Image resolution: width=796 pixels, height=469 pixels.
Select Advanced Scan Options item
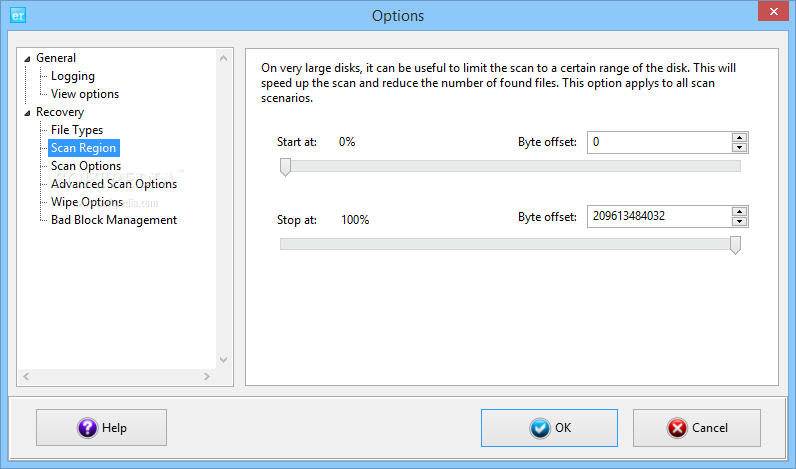[x=114, y=184]
